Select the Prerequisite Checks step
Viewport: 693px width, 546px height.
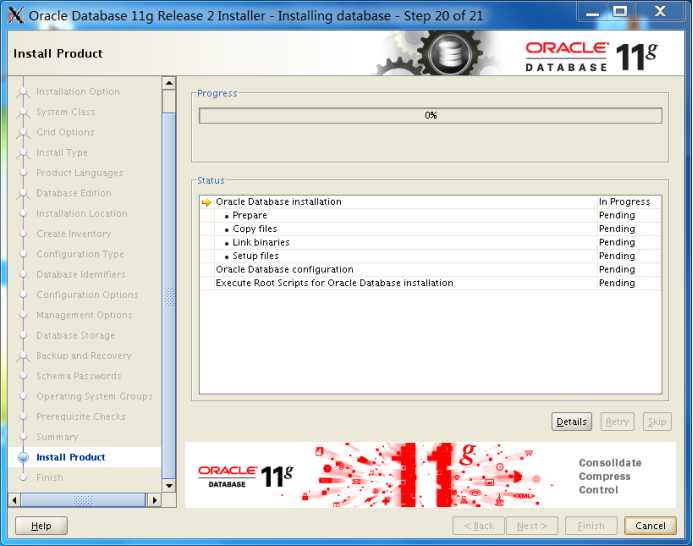click(81, 417)
